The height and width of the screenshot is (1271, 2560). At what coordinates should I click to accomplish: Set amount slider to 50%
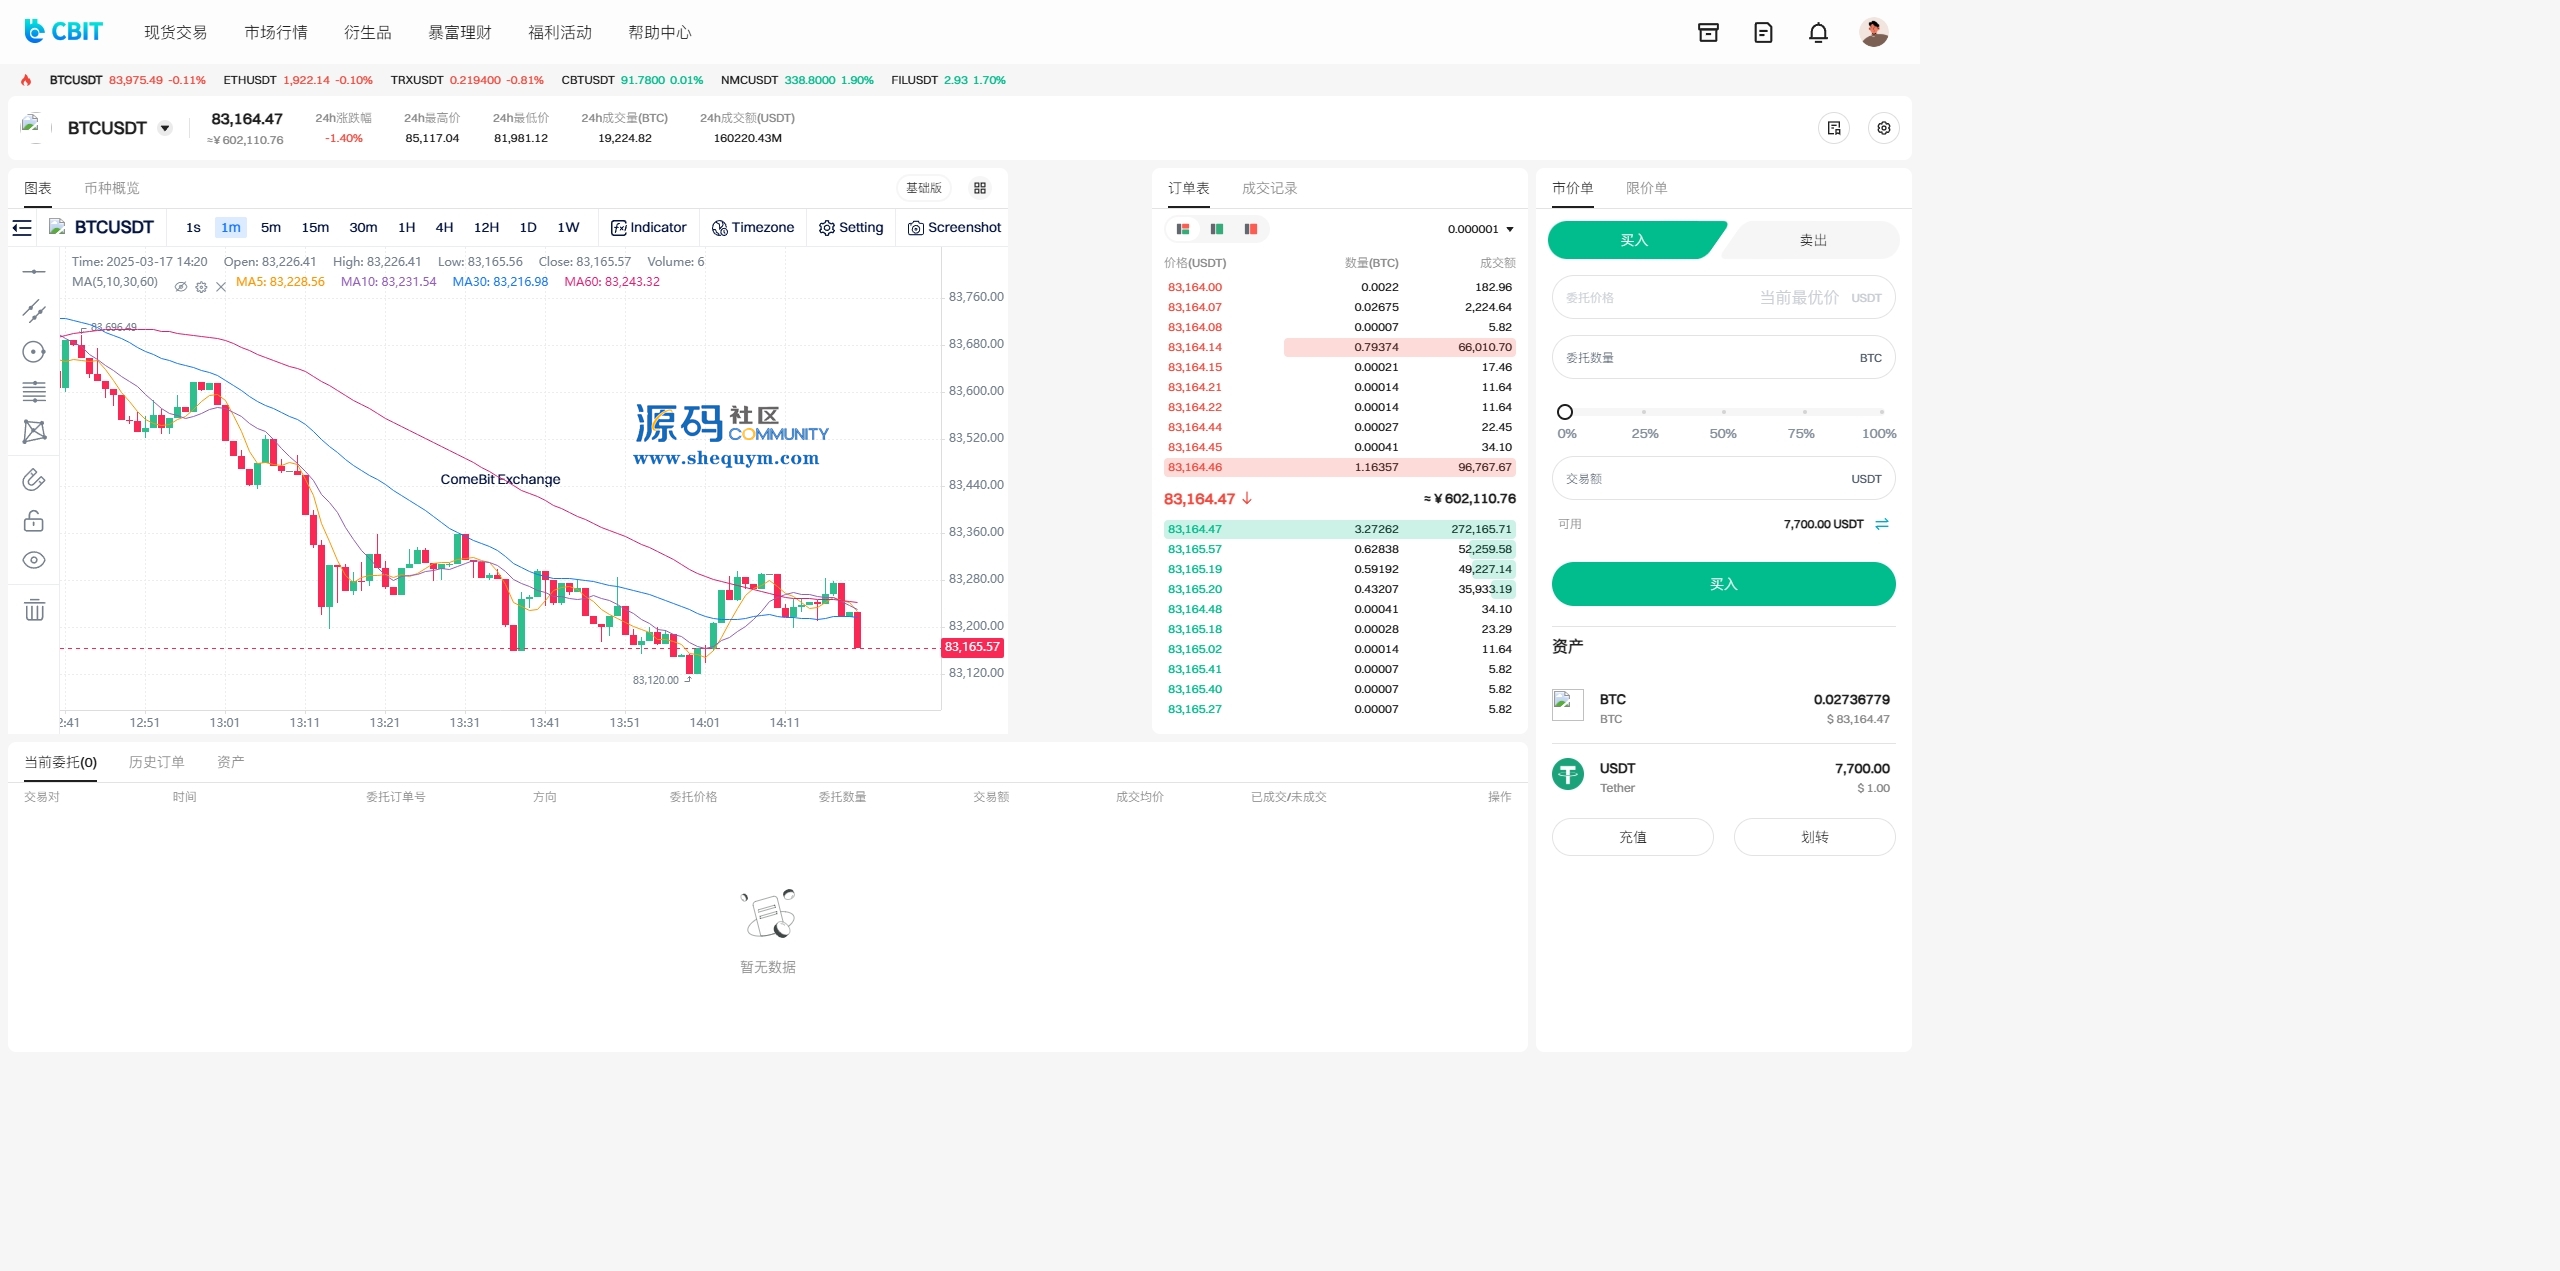(1723, 412)
